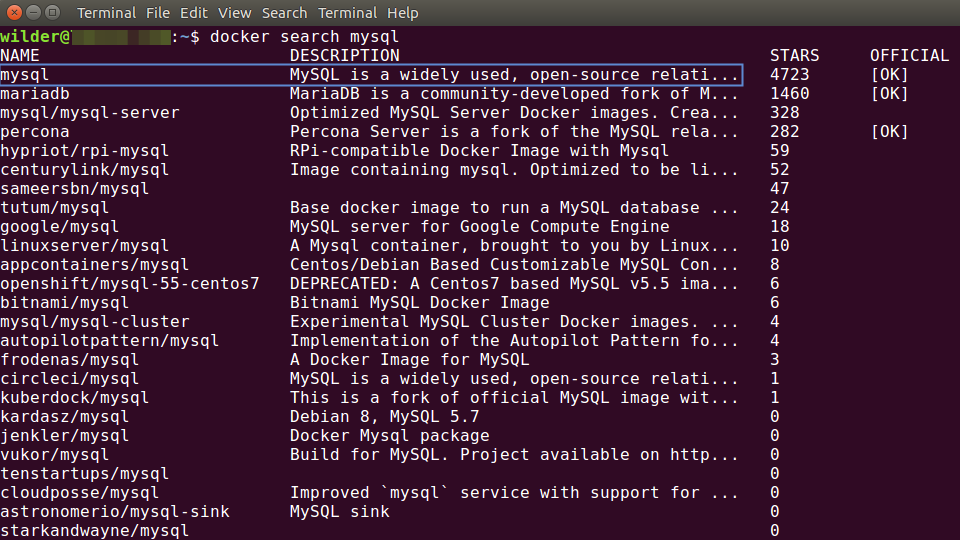The image size is (960, 540).
Task: Click the star count 24
Action: point(779,208)
